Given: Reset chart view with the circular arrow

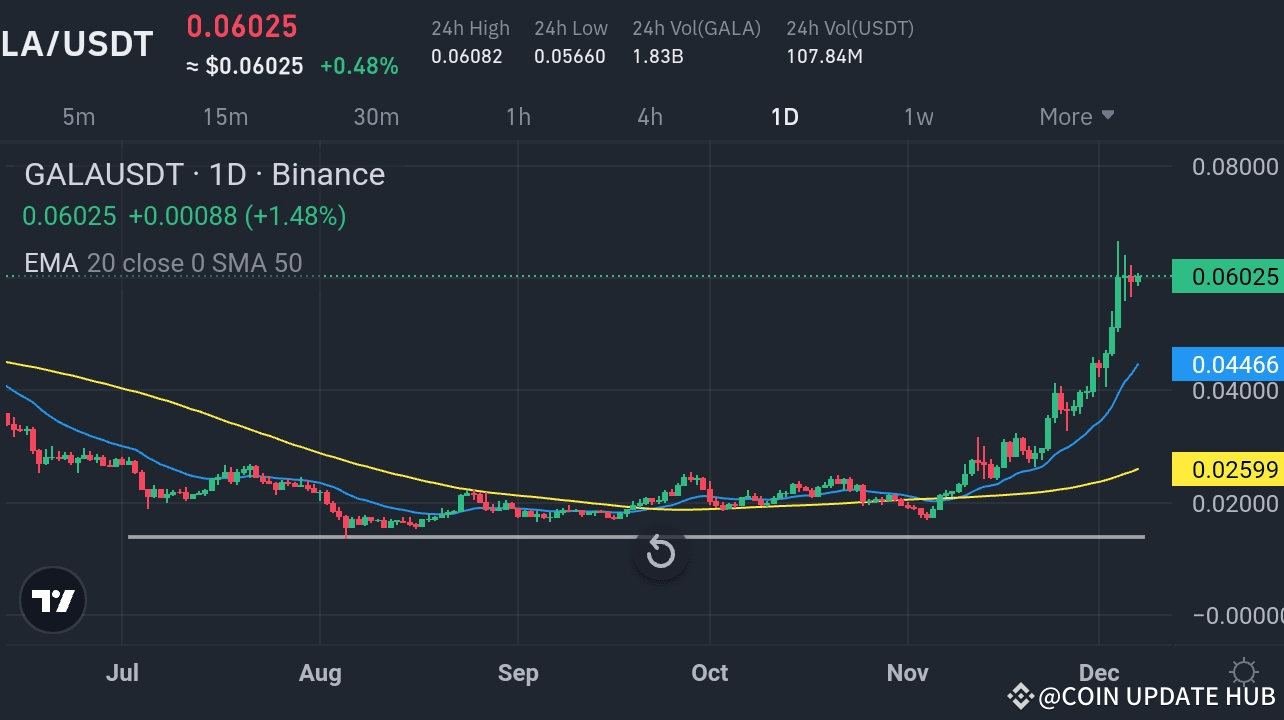Looking at the screenshot, I should (661, 551).
